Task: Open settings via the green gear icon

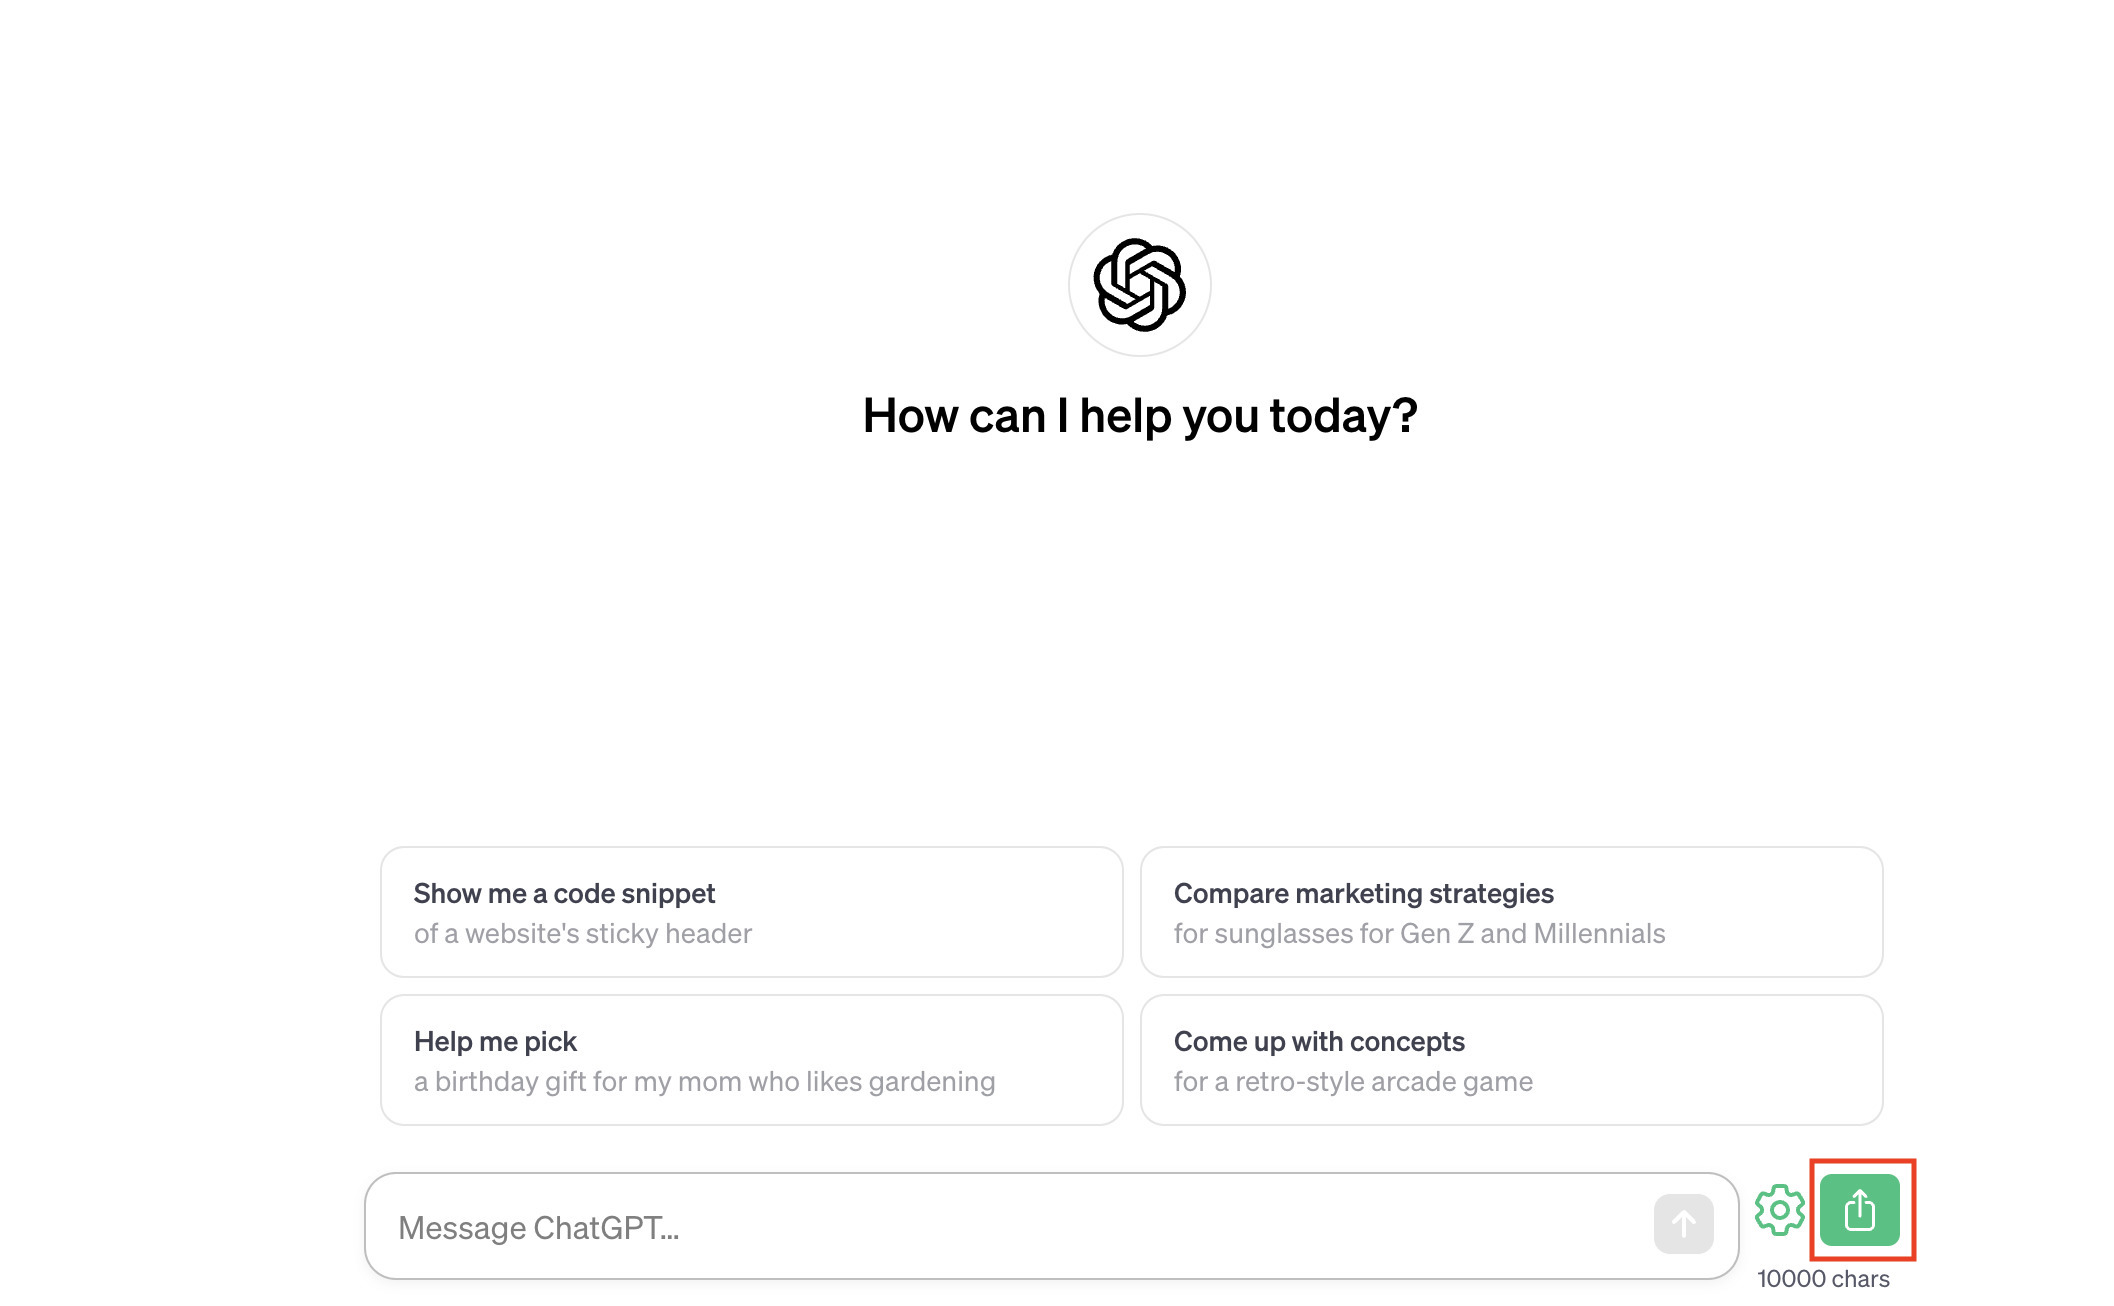Action: pyautogui.click(x=1779, y=1210)
